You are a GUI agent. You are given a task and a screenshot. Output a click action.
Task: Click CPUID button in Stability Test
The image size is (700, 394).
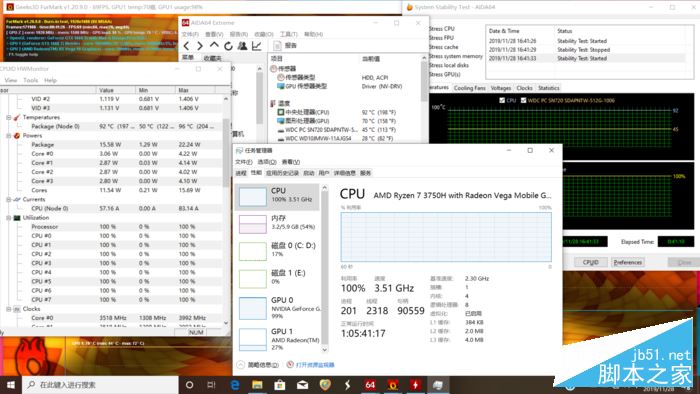(x=590, y=262)
